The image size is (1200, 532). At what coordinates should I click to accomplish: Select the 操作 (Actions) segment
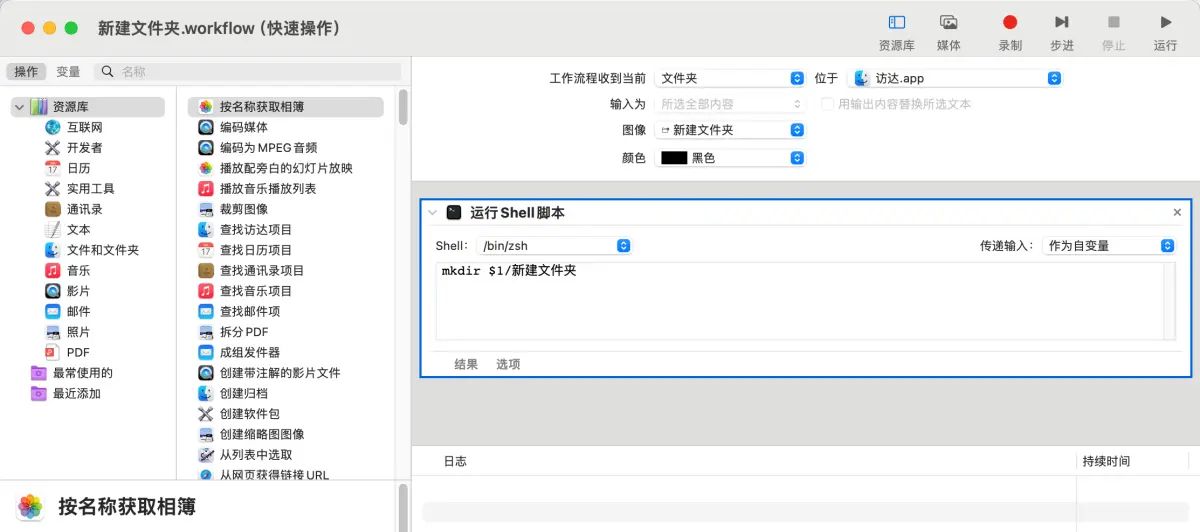coord(26,72)
